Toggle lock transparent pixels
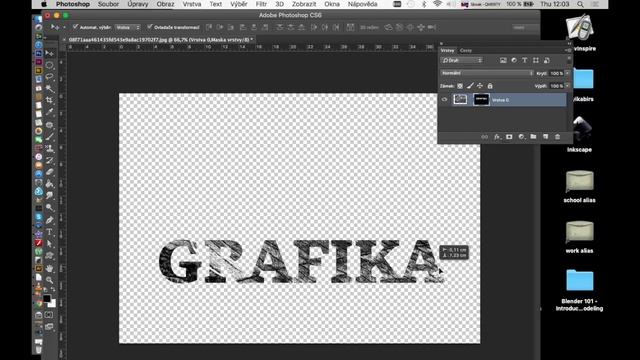Viewport: 640px width, 360px height. [x=460, y=86]
